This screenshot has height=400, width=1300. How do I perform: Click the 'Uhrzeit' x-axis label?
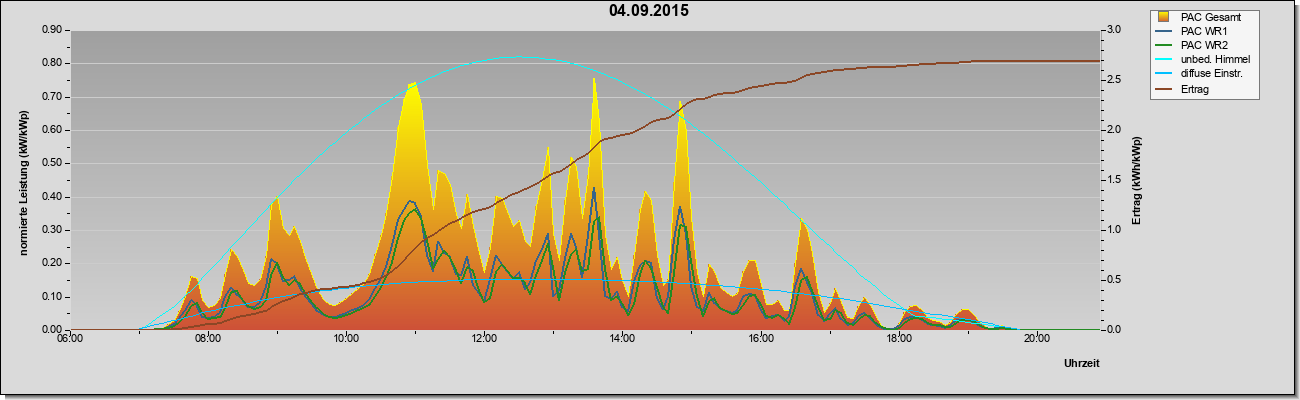[1081, 365]
